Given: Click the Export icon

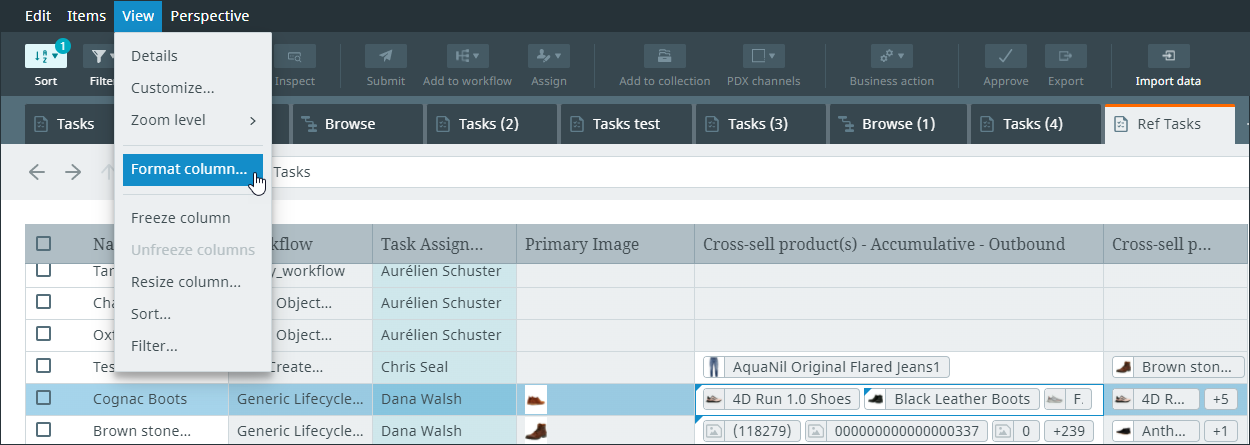Looking at the screenshot, I should coord(1065,57).
